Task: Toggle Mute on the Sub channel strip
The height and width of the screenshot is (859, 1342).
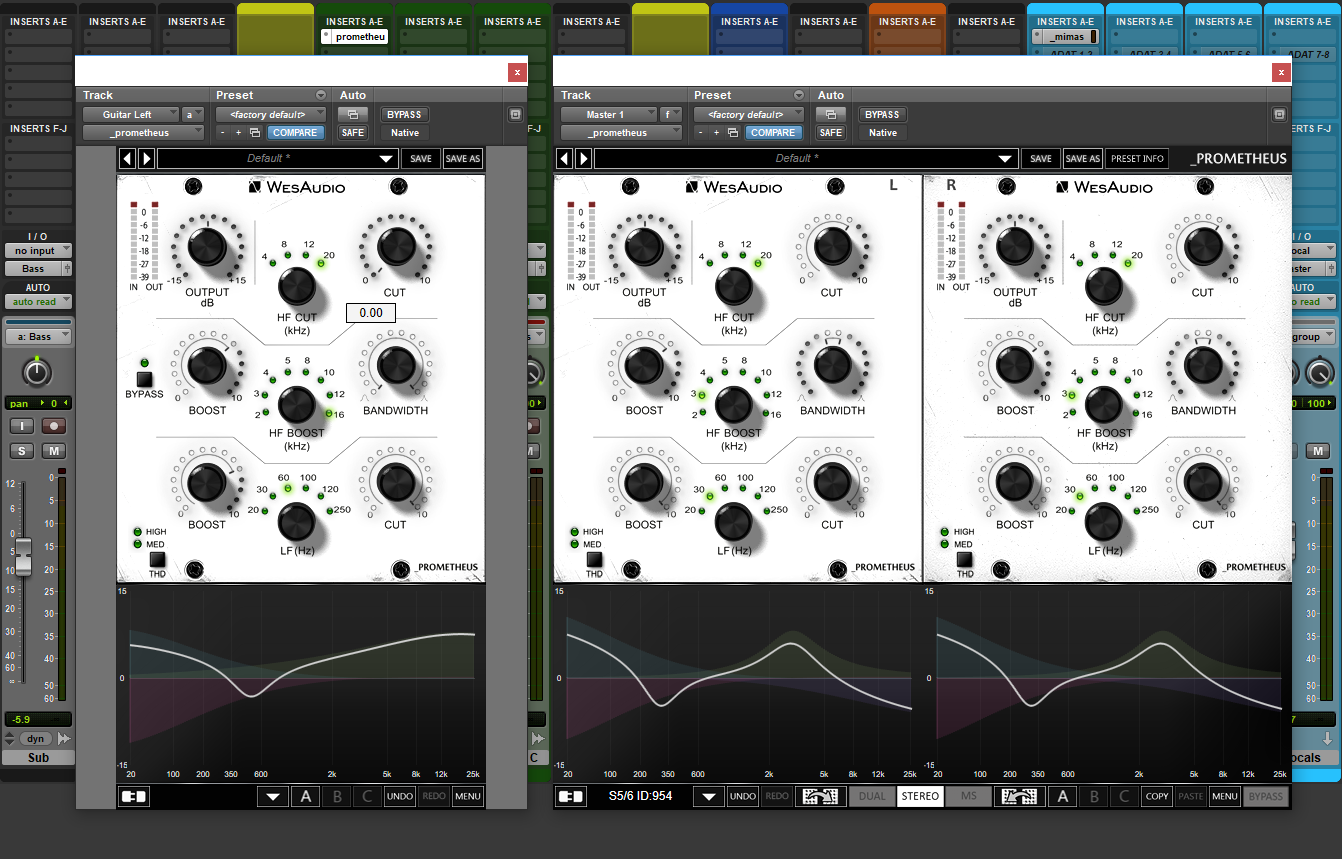Action: (54, 452)
